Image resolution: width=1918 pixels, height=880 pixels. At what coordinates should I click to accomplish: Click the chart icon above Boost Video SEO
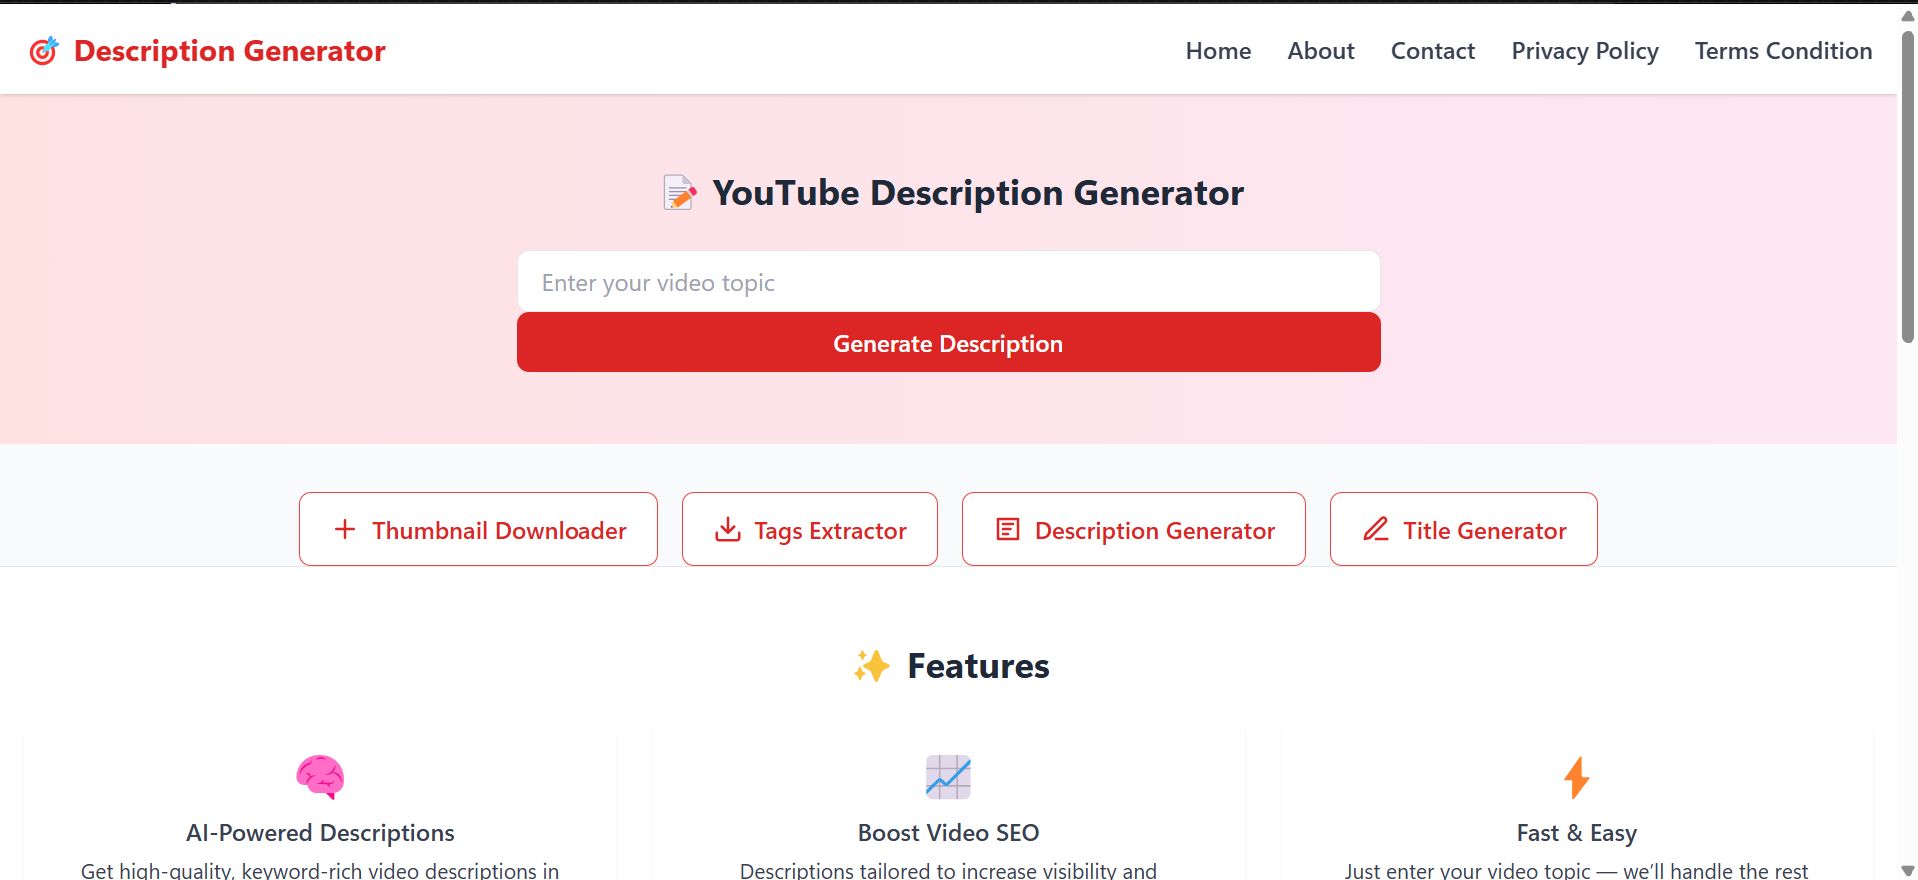point(948,777)
